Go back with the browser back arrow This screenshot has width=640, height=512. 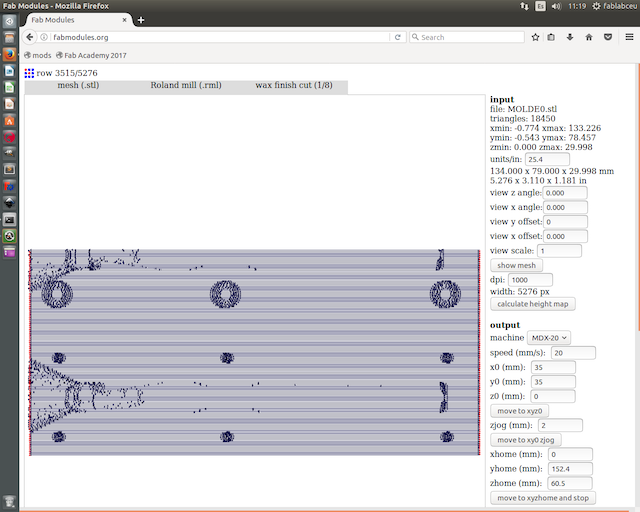pyautogui.click(x=29, y=37)
